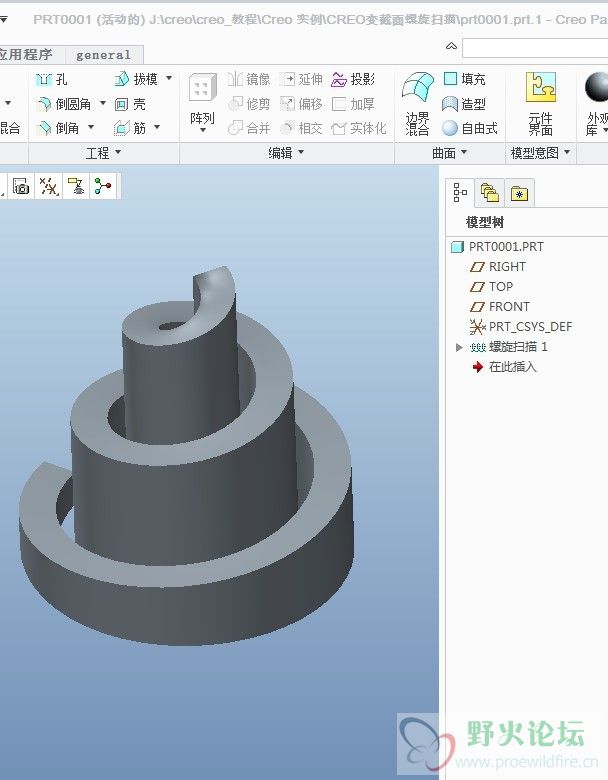Toggle annotation display icon in graphics toolbar
Viewport: 608px width, 780px height.
coord(76,187)
